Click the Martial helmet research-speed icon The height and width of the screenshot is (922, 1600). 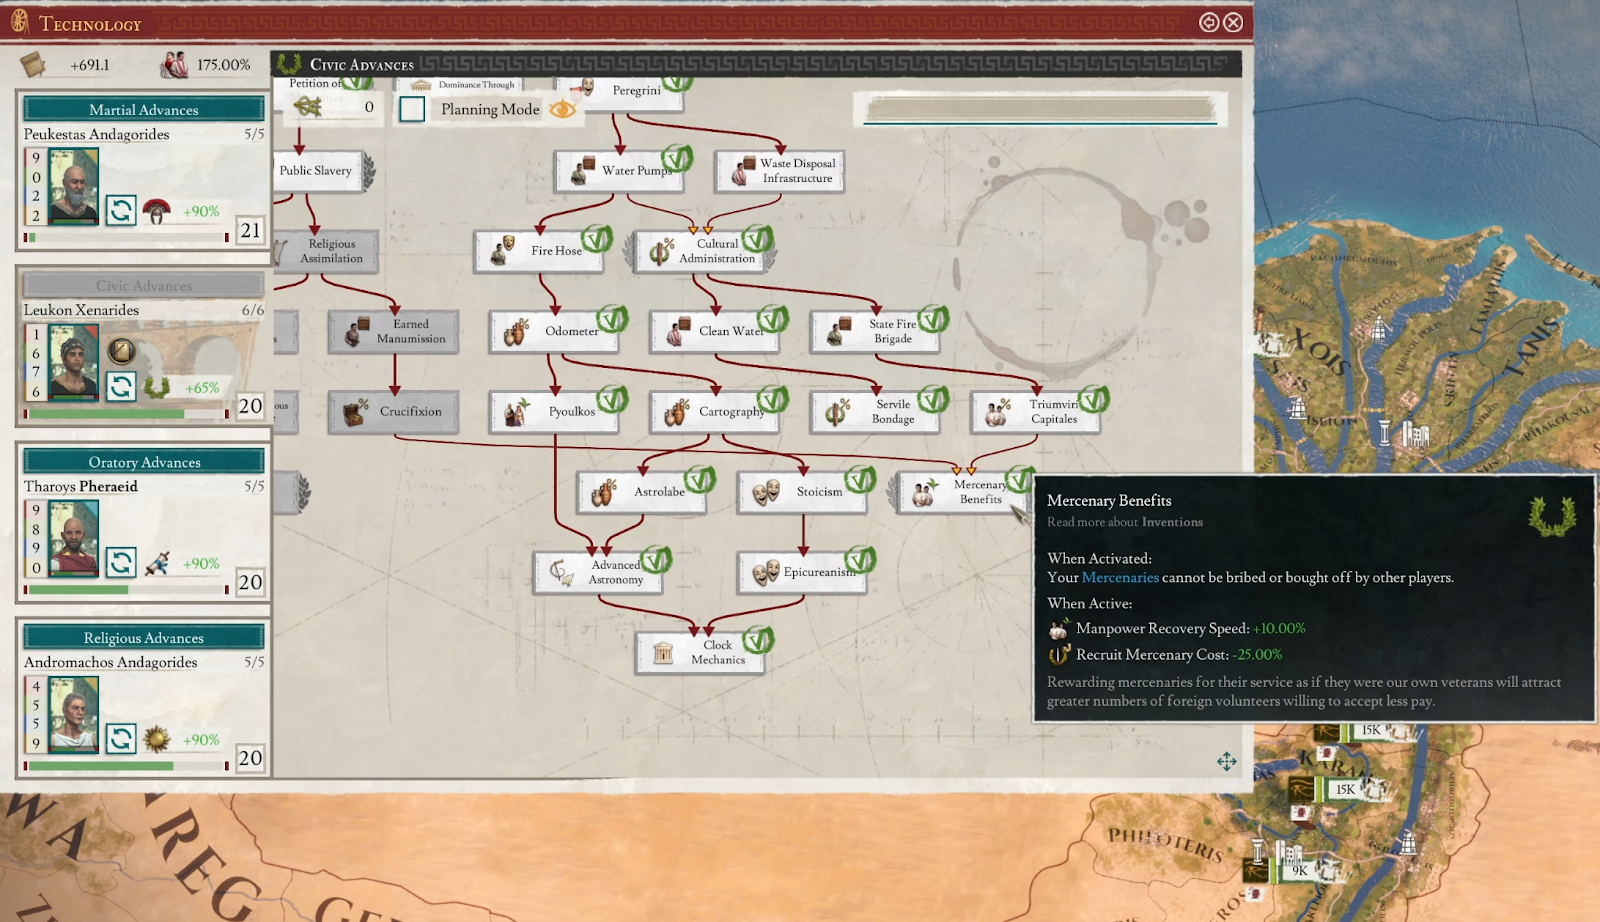tap(157, 211)
